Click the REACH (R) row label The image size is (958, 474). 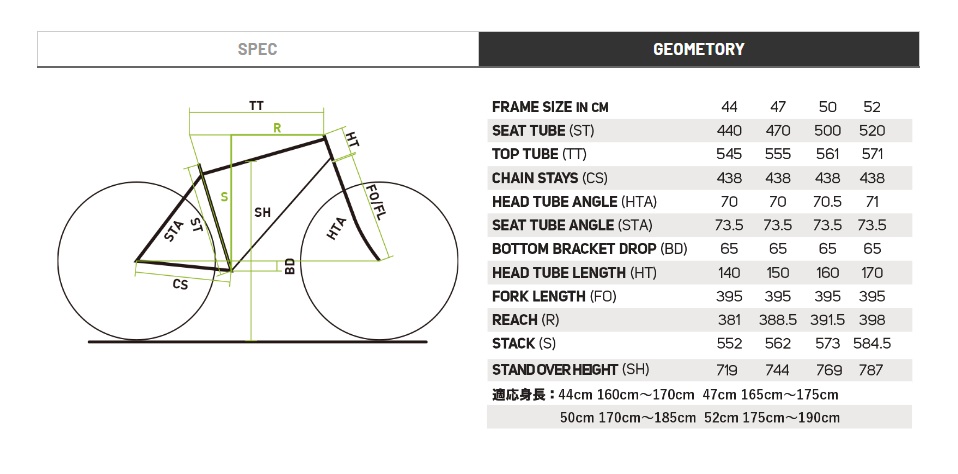[525, 319]
